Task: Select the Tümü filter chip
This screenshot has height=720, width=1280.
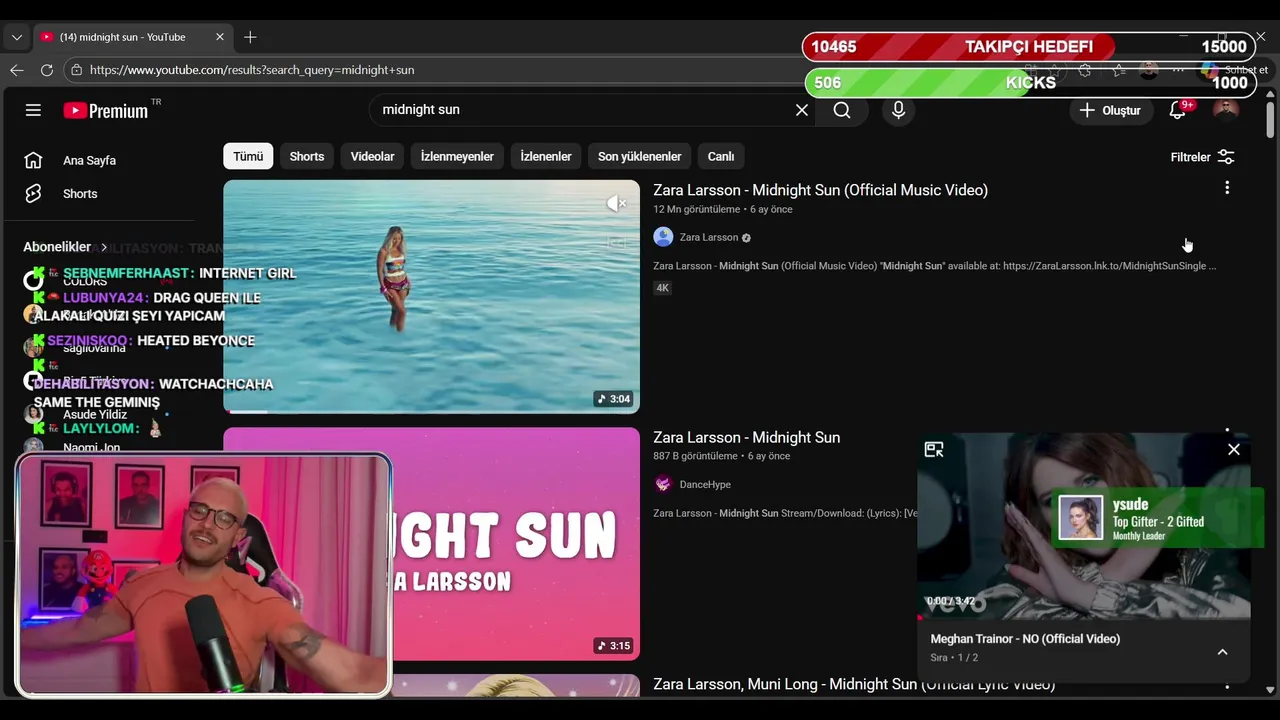Action: [248, 156]
